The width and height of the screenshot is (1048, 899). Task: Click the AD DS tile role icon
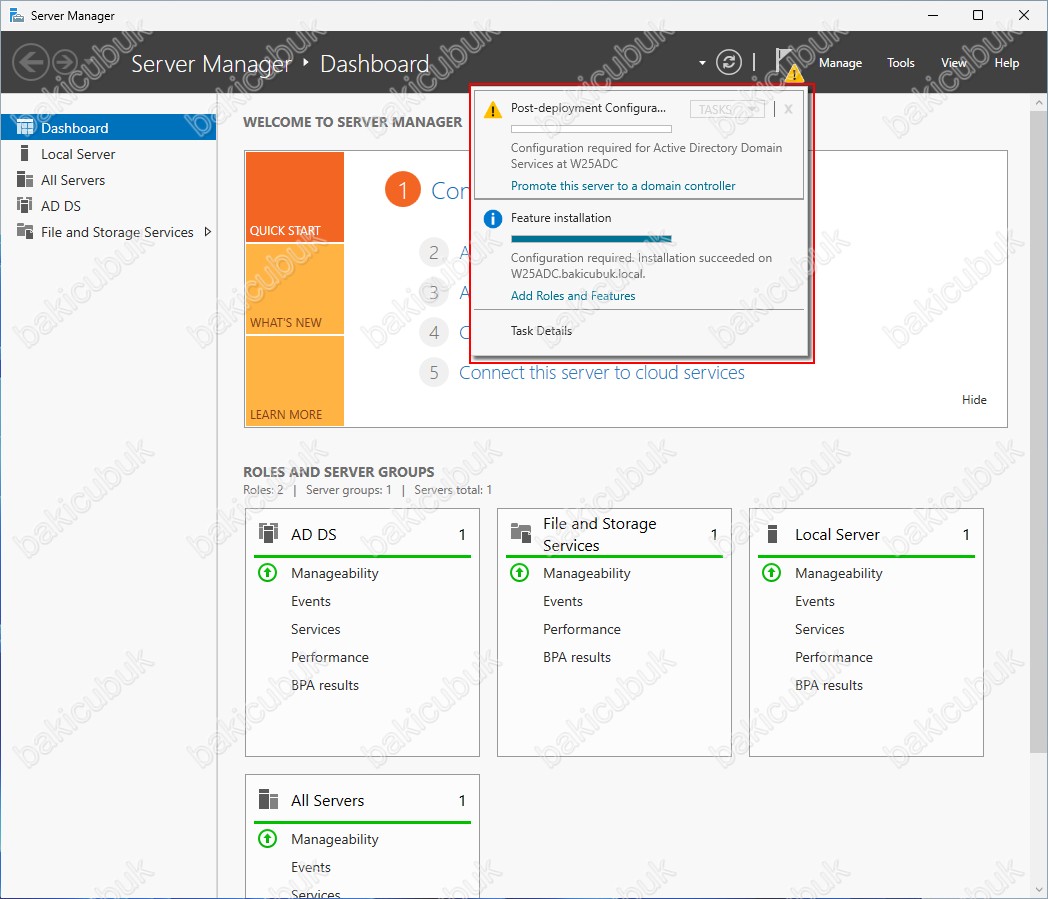click(x=269, y=533)
